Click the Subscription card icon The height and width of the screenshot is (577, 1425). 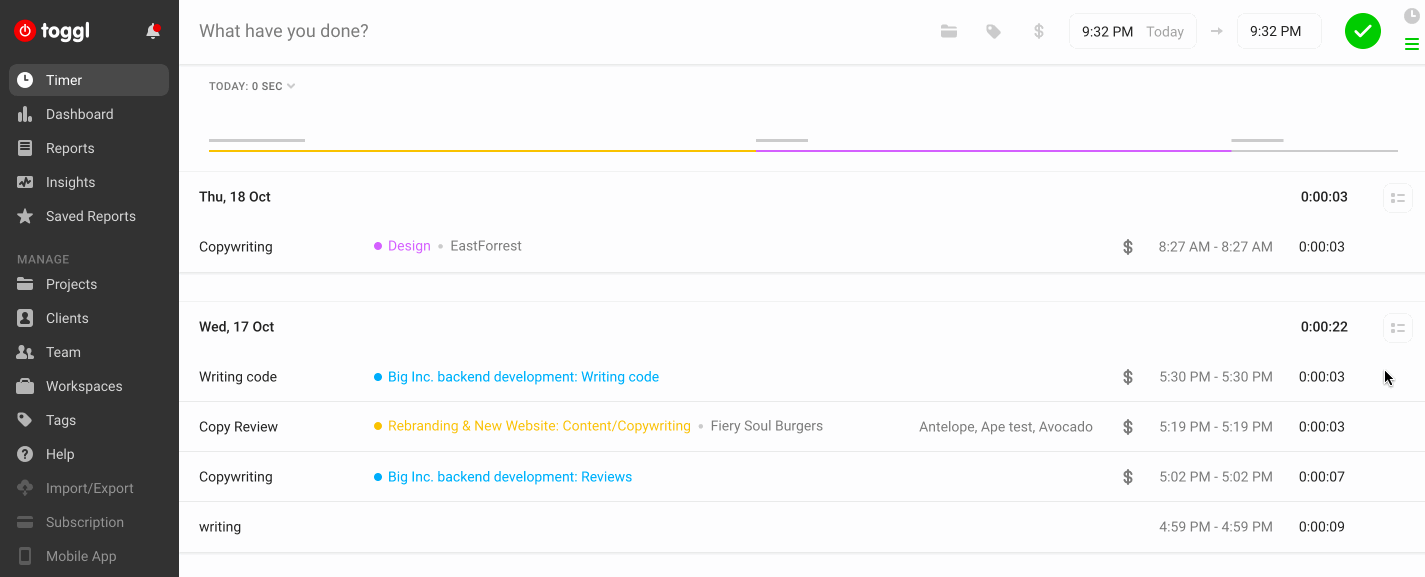25,522
